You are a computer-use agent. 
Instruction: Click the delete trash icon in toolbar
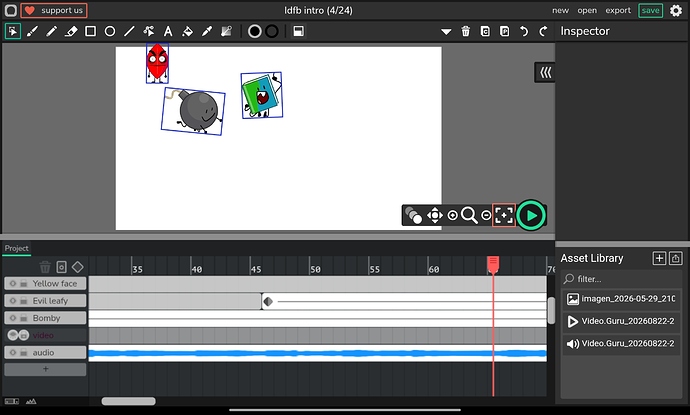(466, 31)
